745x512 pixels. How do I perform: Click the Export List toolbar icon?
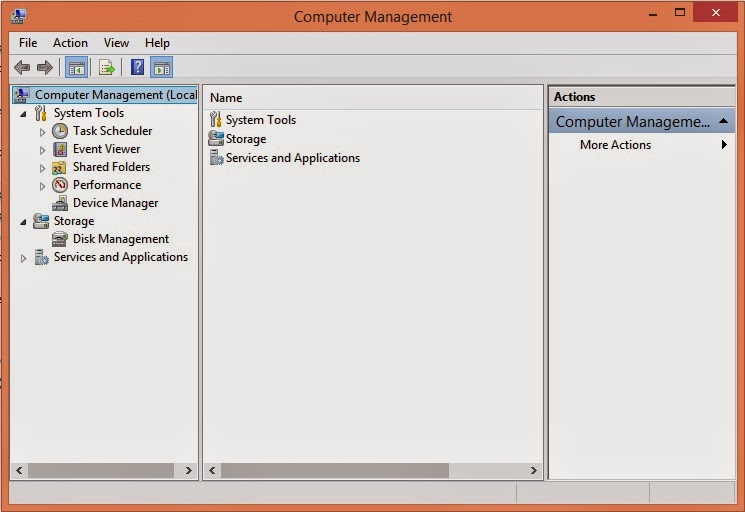tap(106, 67)
